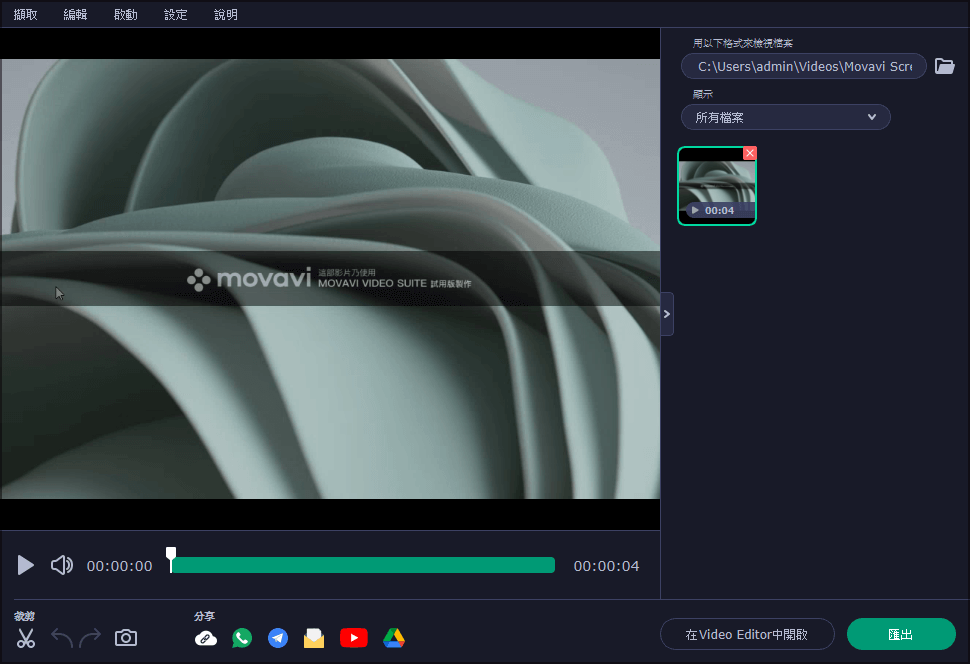Delete the thumbnail using red X
Screen dimensions: 970x664
[750, 153]
